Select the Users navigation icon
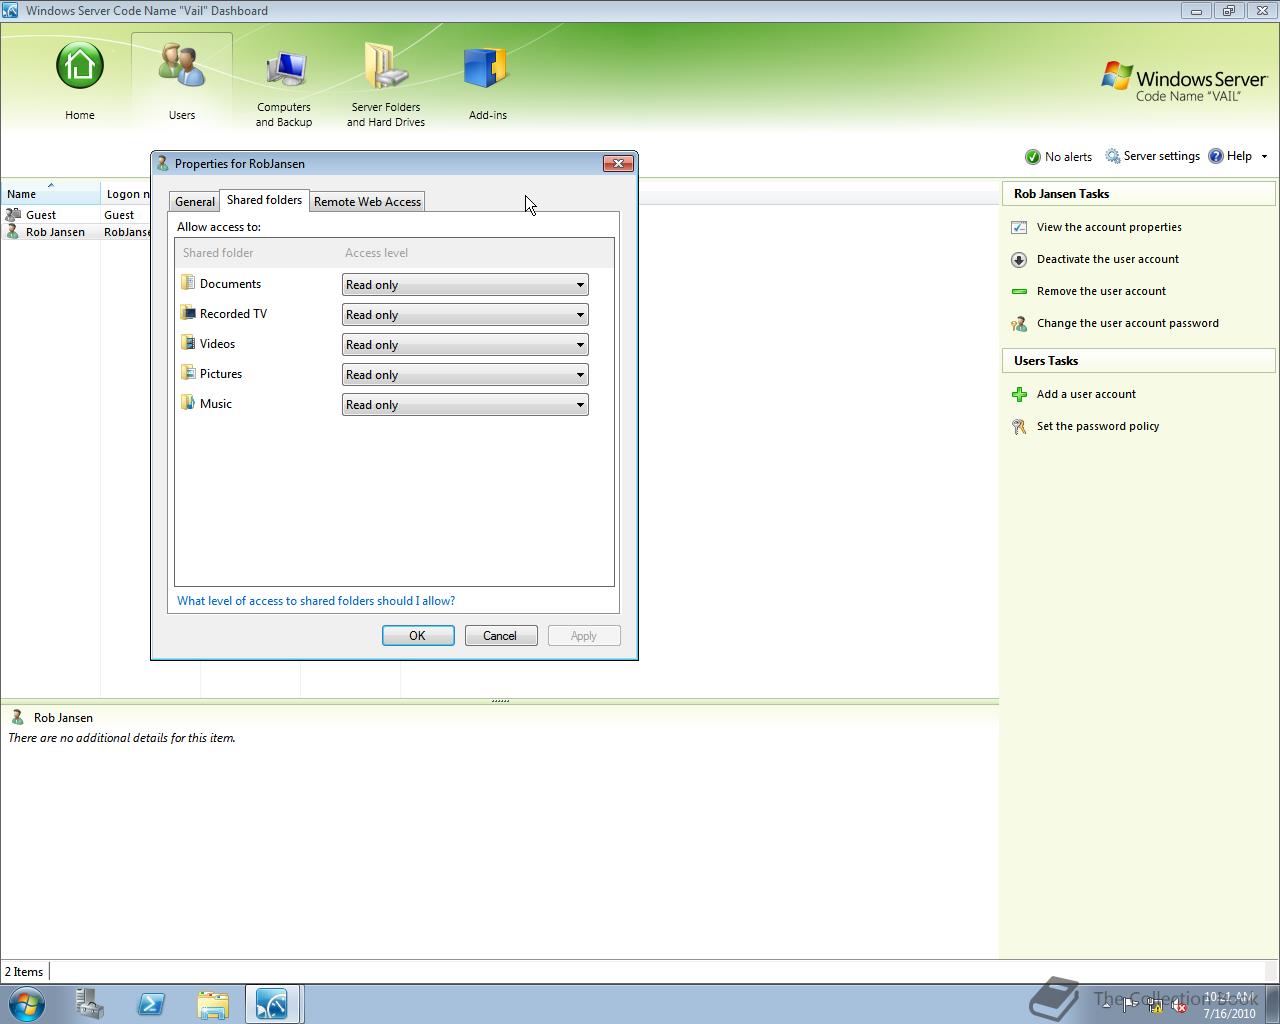 tap(182, 81)
